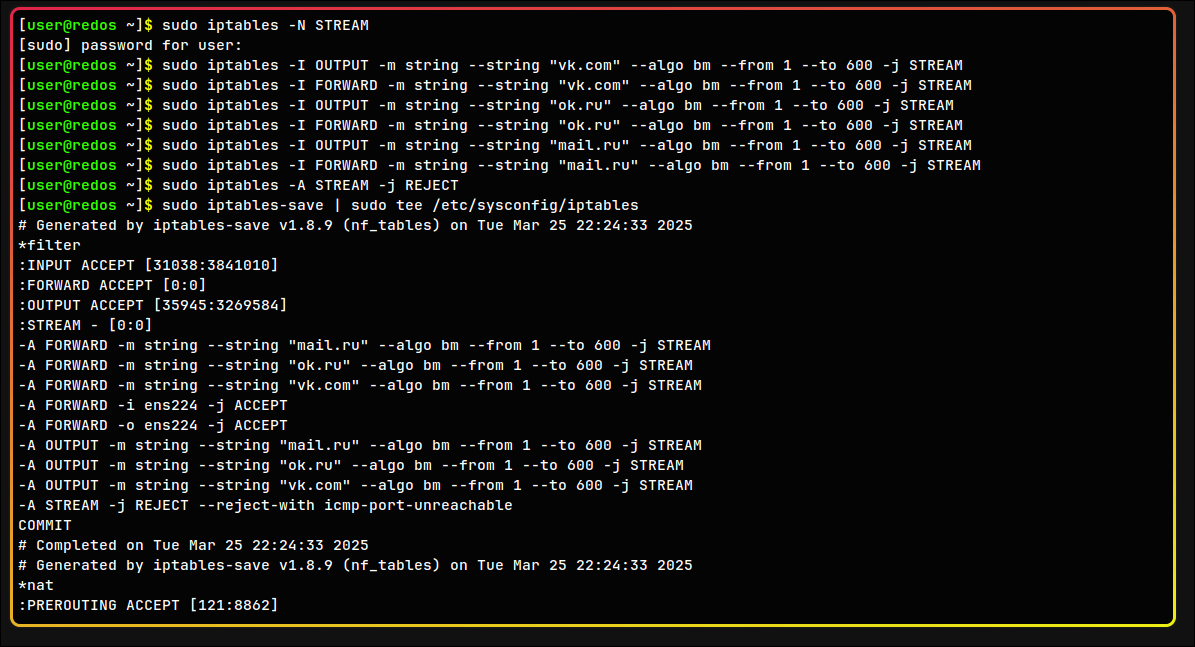The width and height of the screenshot is (1195, 647).
Task: Click the "*filter" table header line
Action: 49,245
